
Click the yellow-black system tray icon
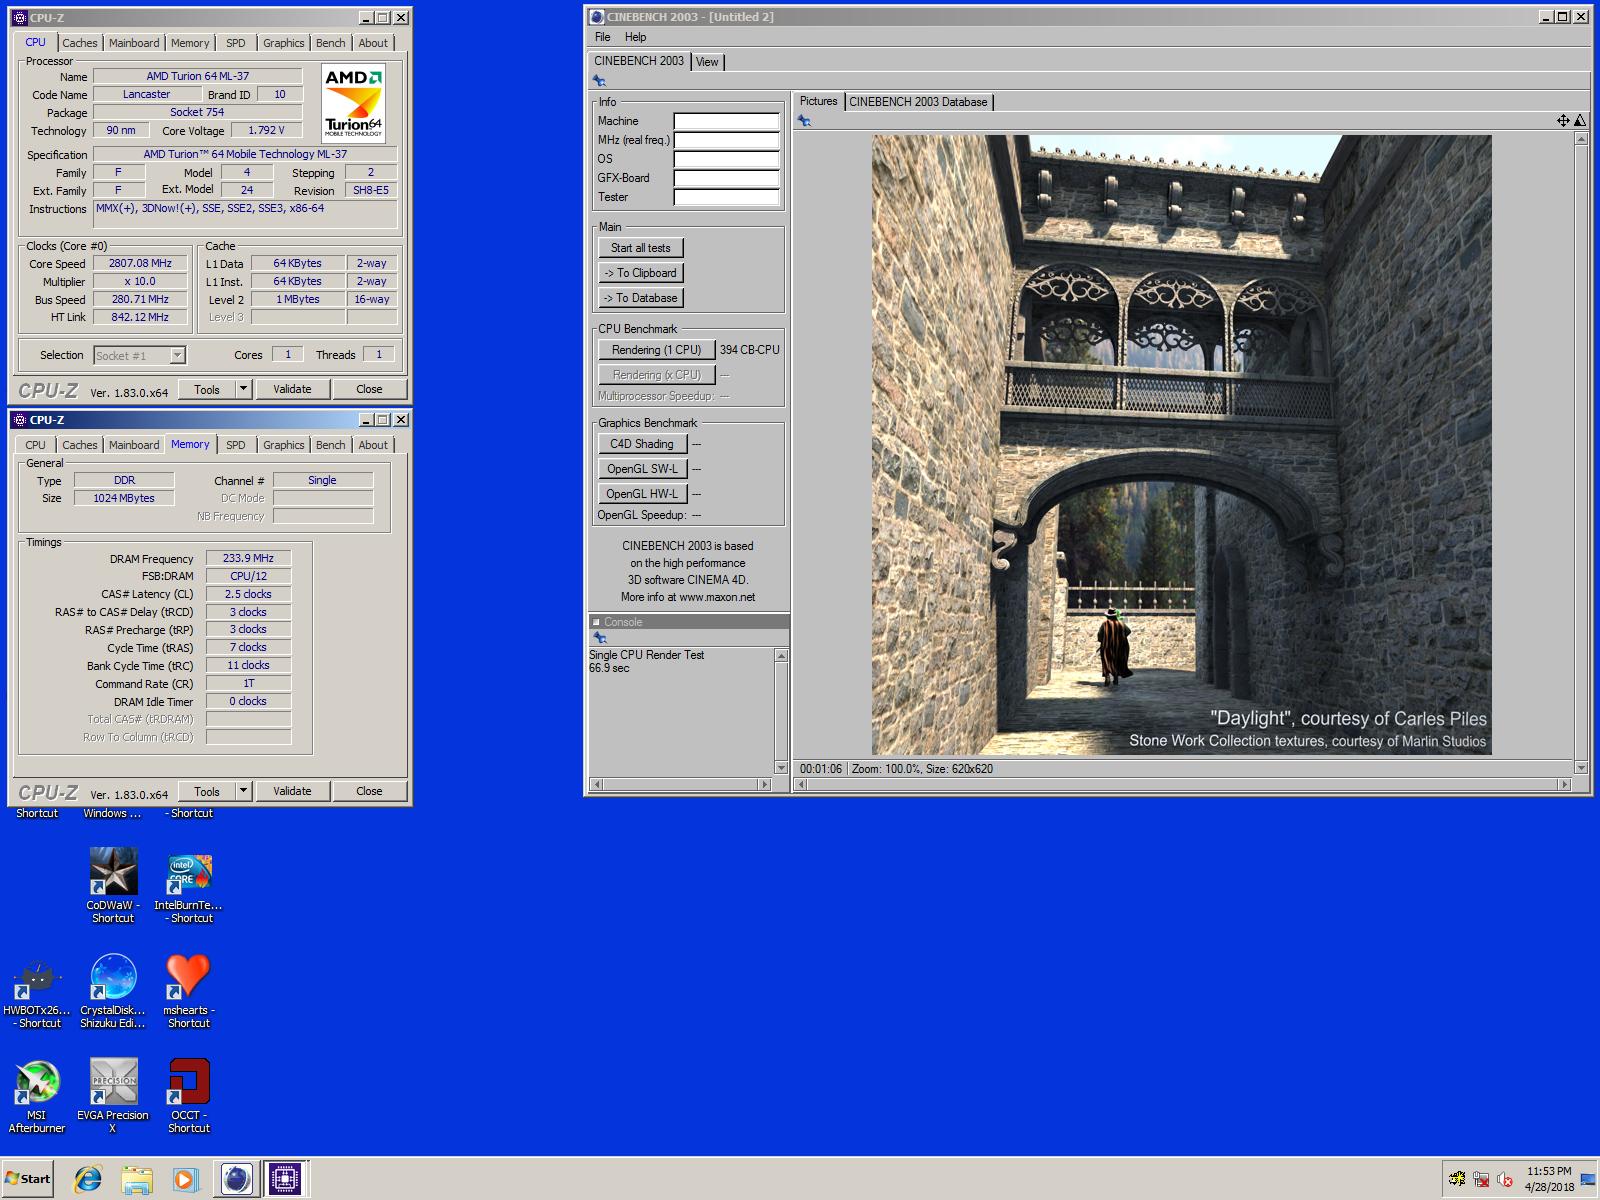coord(1458,1180)
